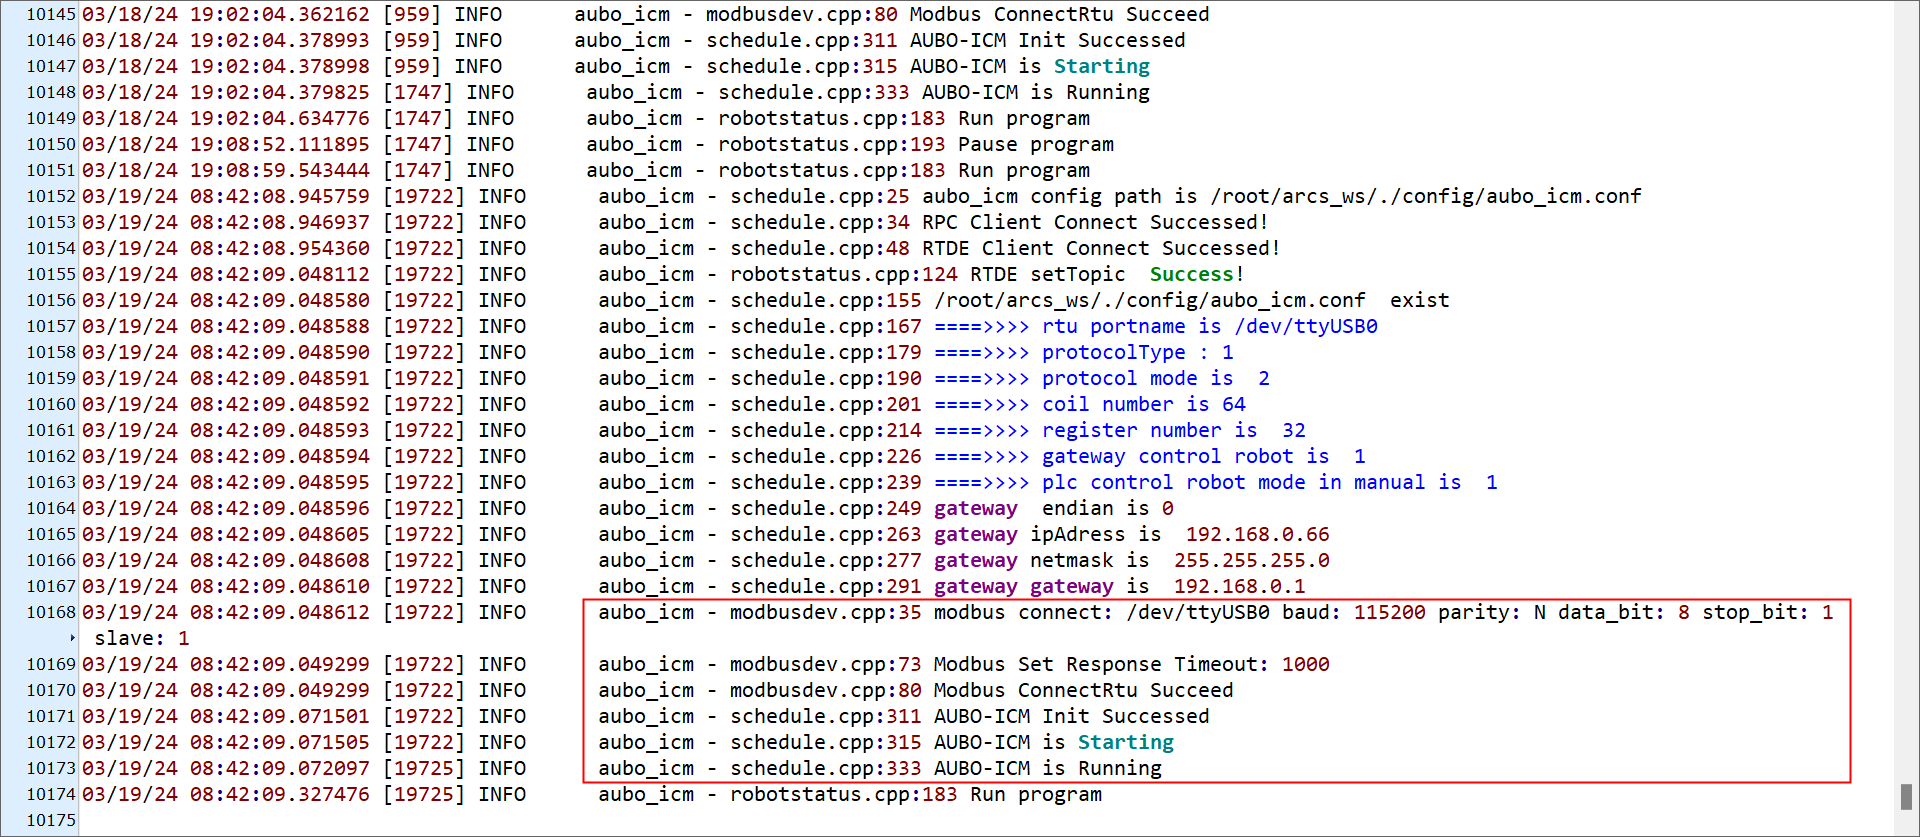Click 'Modbus ConnectRtu Succeed' on line 10170
The image size is (1920, 837).
[1084, 690]
